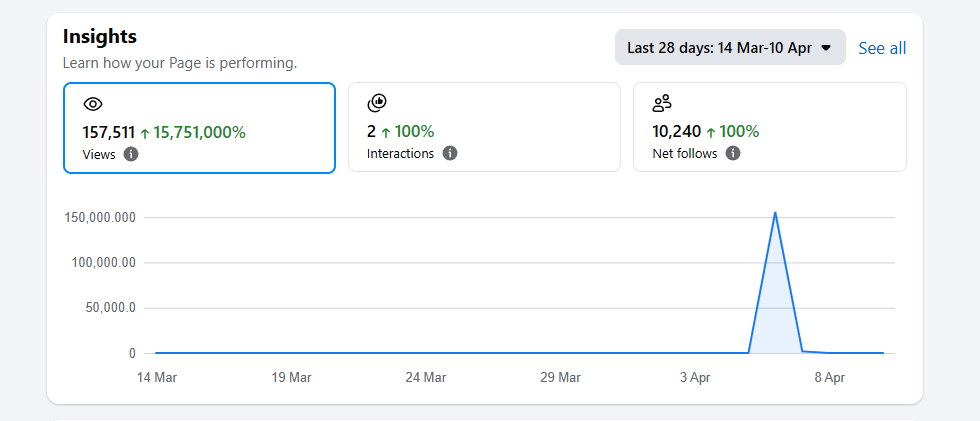Click the 14 Mar label on the x-axis
Screen dimensions: 980x421
tap(156, 378)
